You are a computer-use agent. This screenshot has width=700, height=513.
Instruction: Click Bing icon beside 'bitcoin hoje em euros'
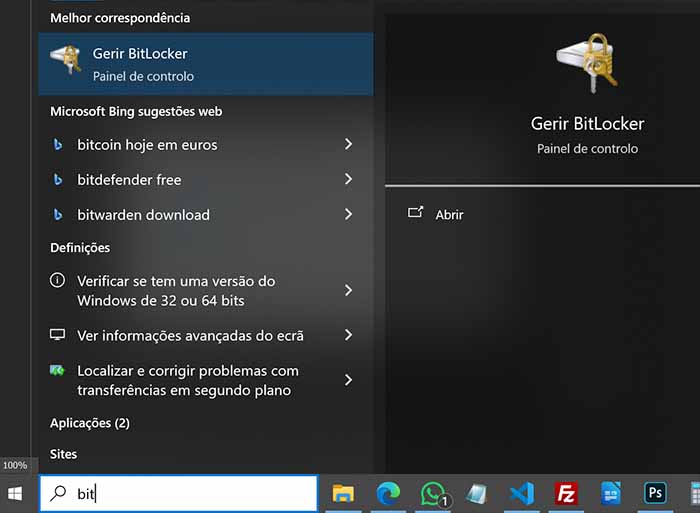click(58, 145)
